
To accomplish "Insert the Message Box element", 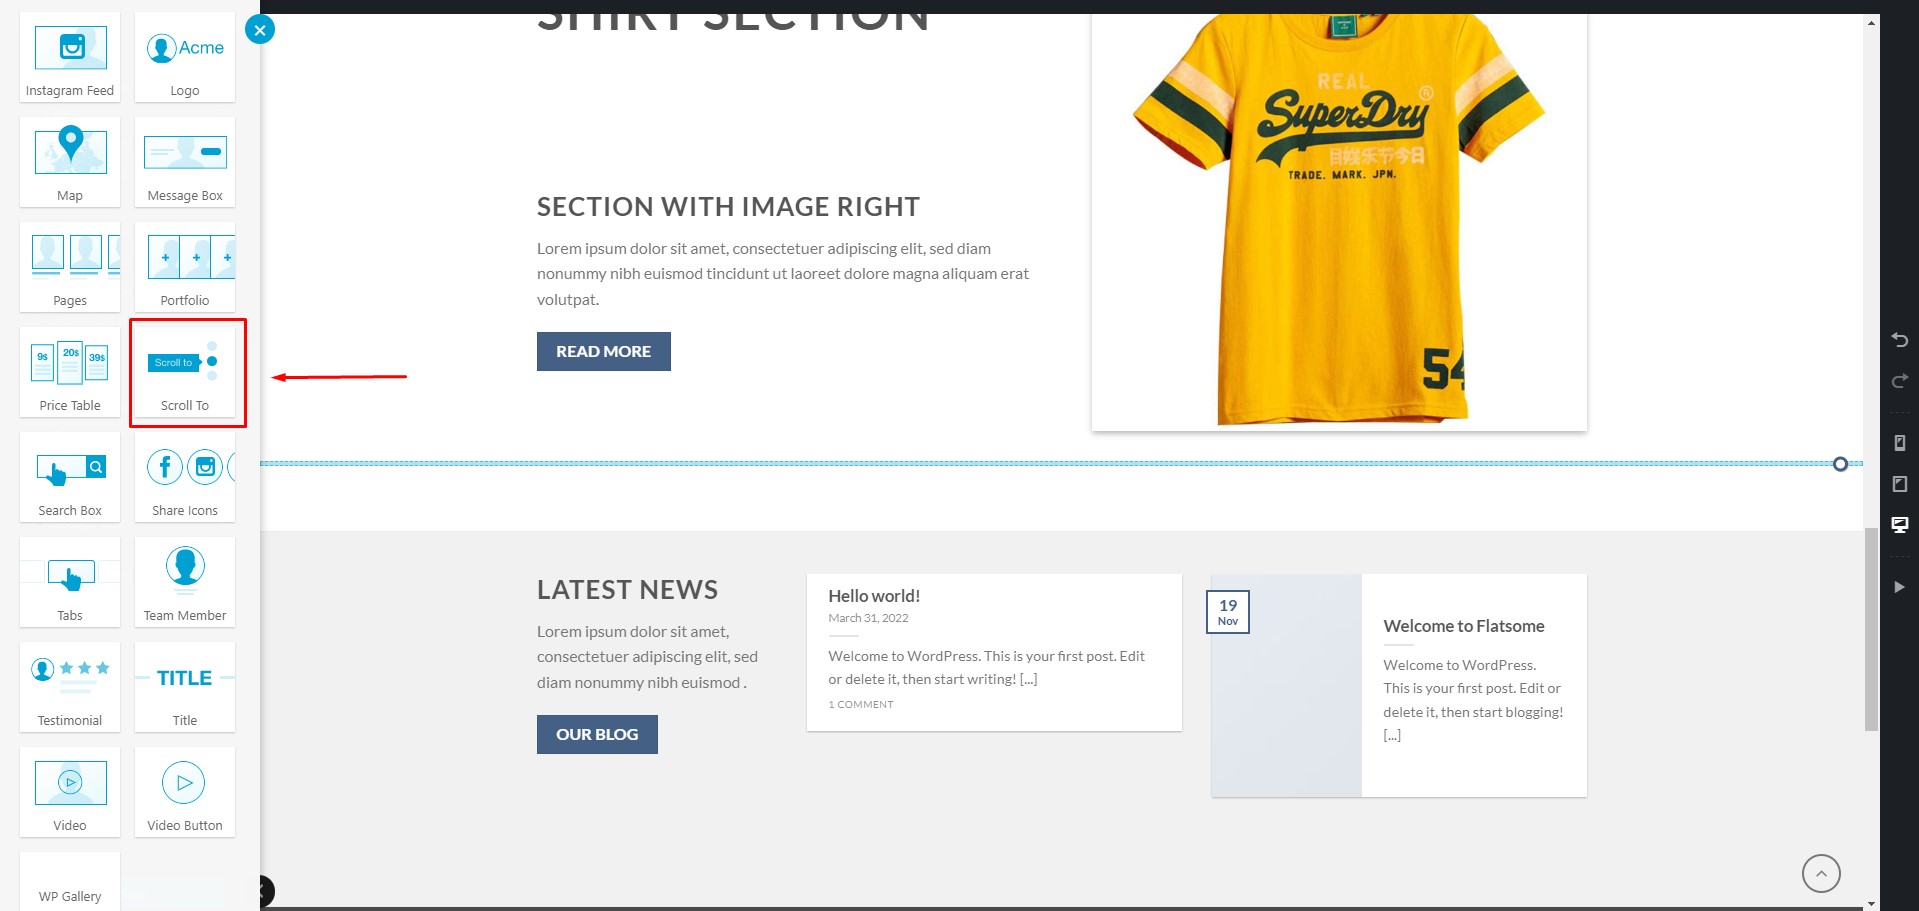I will pyautogui.click(x=185, y=162).
